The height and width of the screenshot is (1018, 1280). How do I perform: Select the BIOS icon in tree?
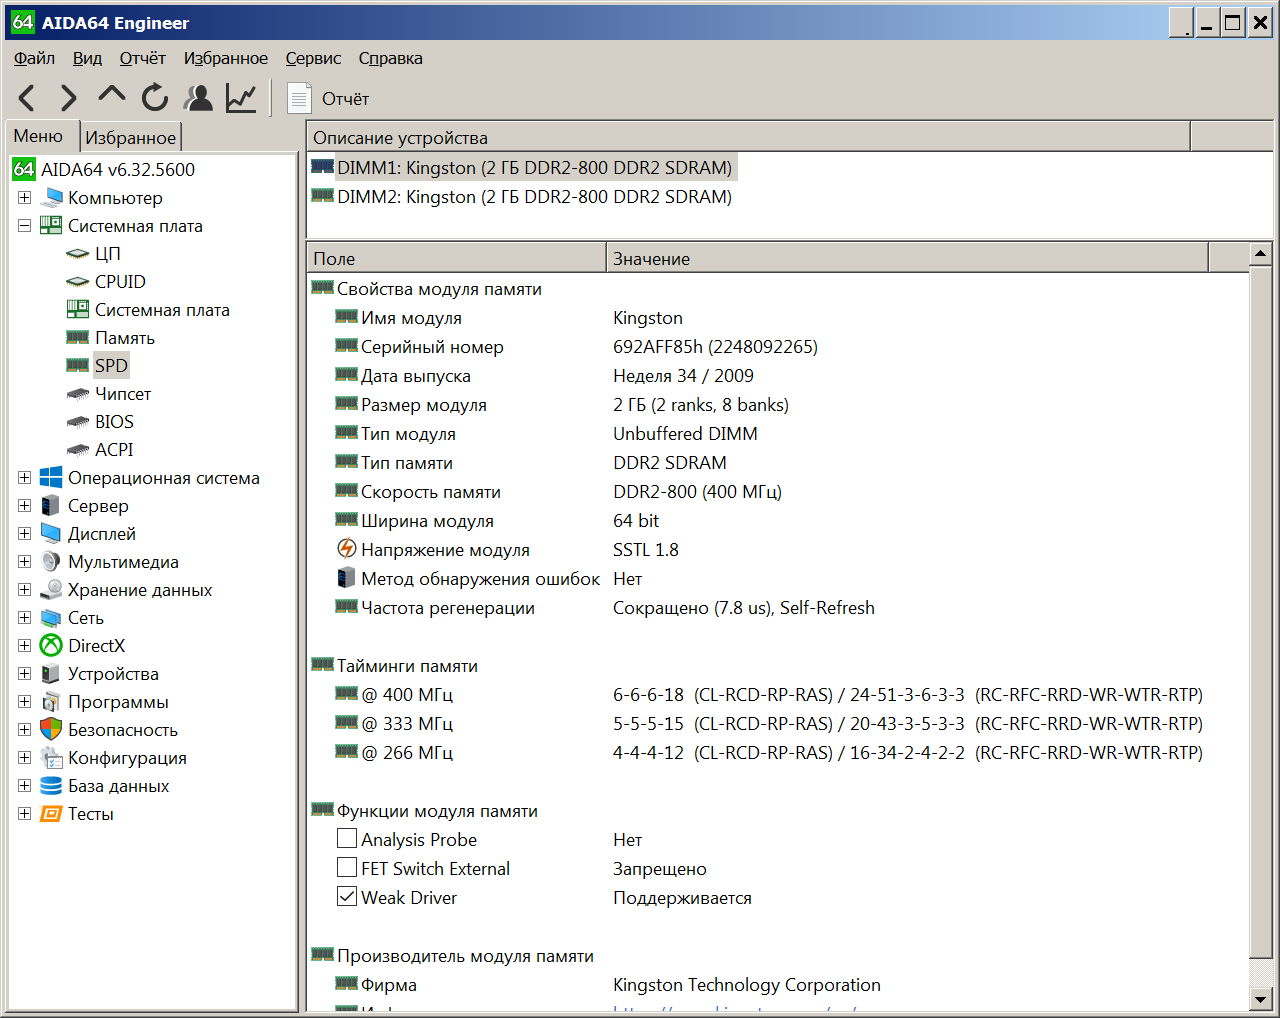tap(77, 422)
